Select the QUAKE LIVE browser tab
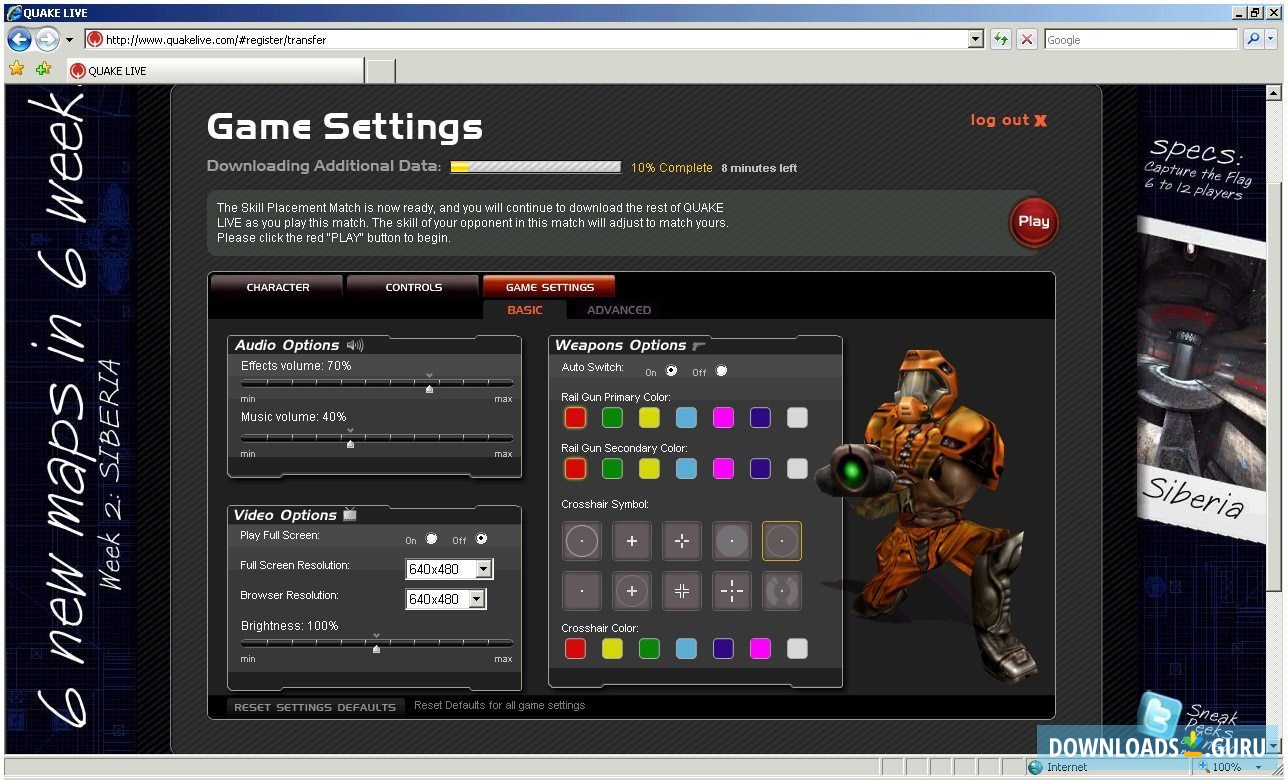Viewport: 1288px width, 780px height. pos(215,71)
